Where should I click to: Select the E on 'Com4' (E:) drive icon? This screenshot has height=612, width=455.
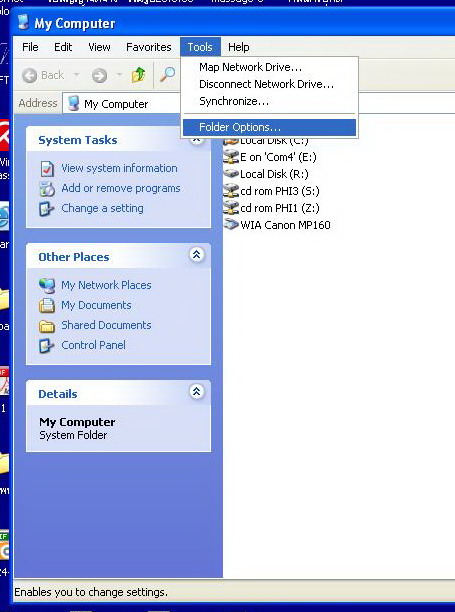point(231,157)
